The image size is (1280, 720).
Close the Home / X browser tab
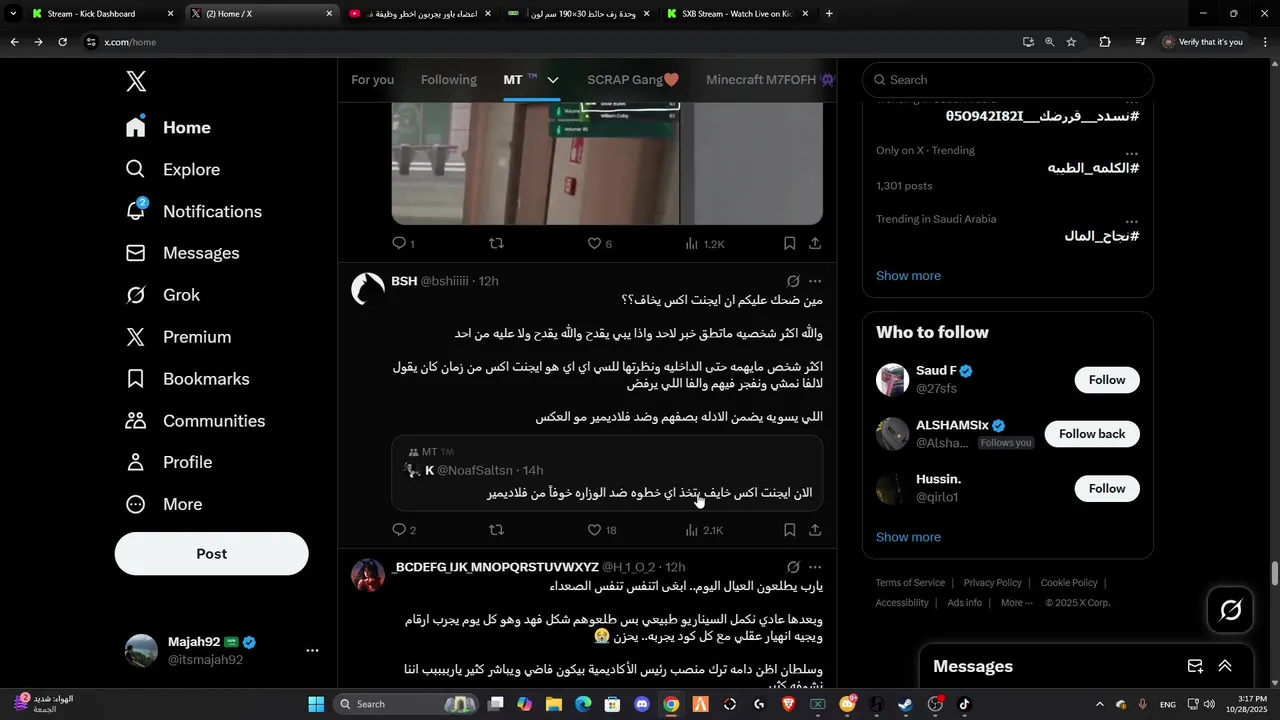(329, 14)
